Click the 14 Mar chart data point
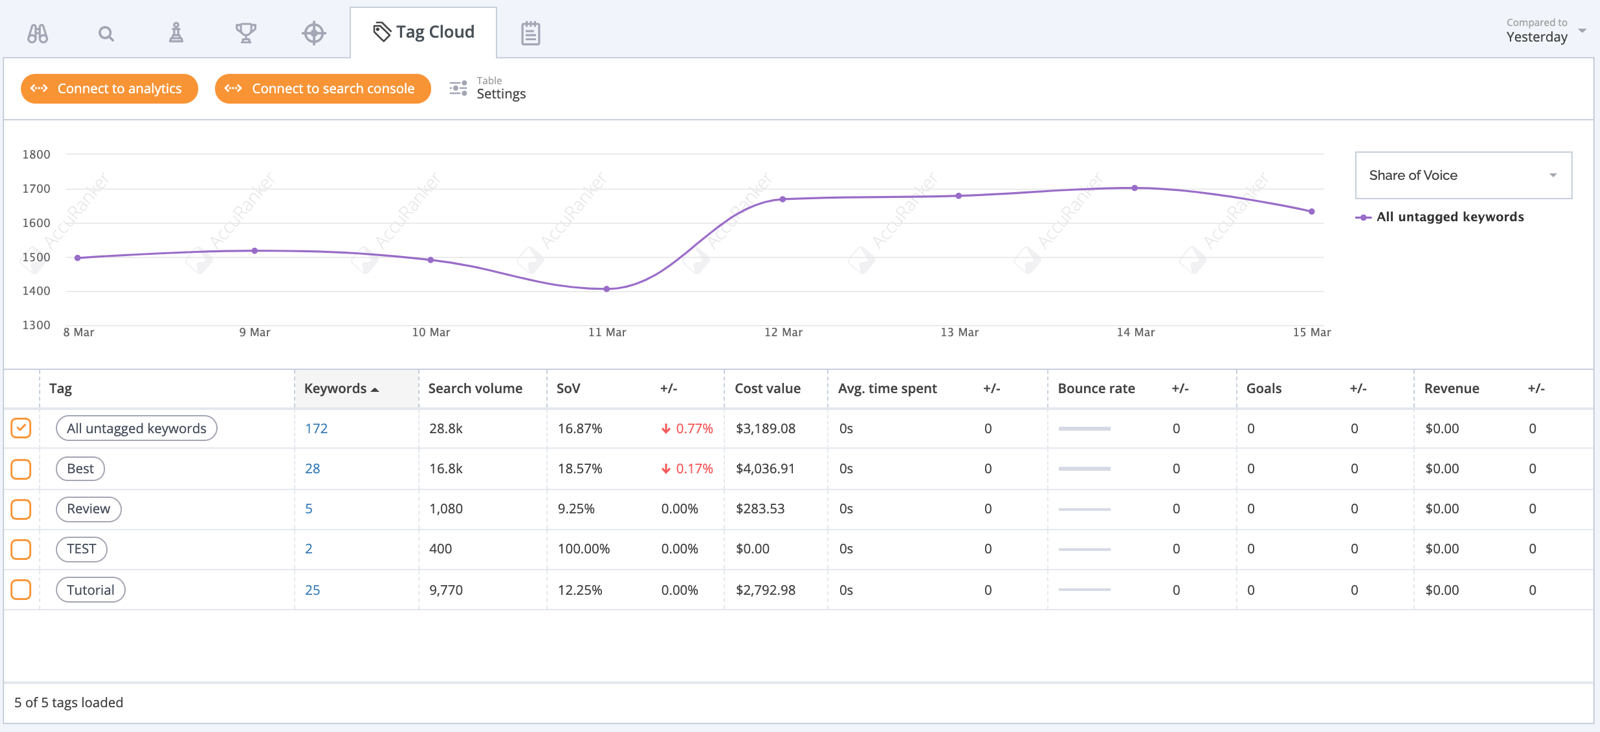This screenshot has width=1600, height=732. [x=1135, y=188]
